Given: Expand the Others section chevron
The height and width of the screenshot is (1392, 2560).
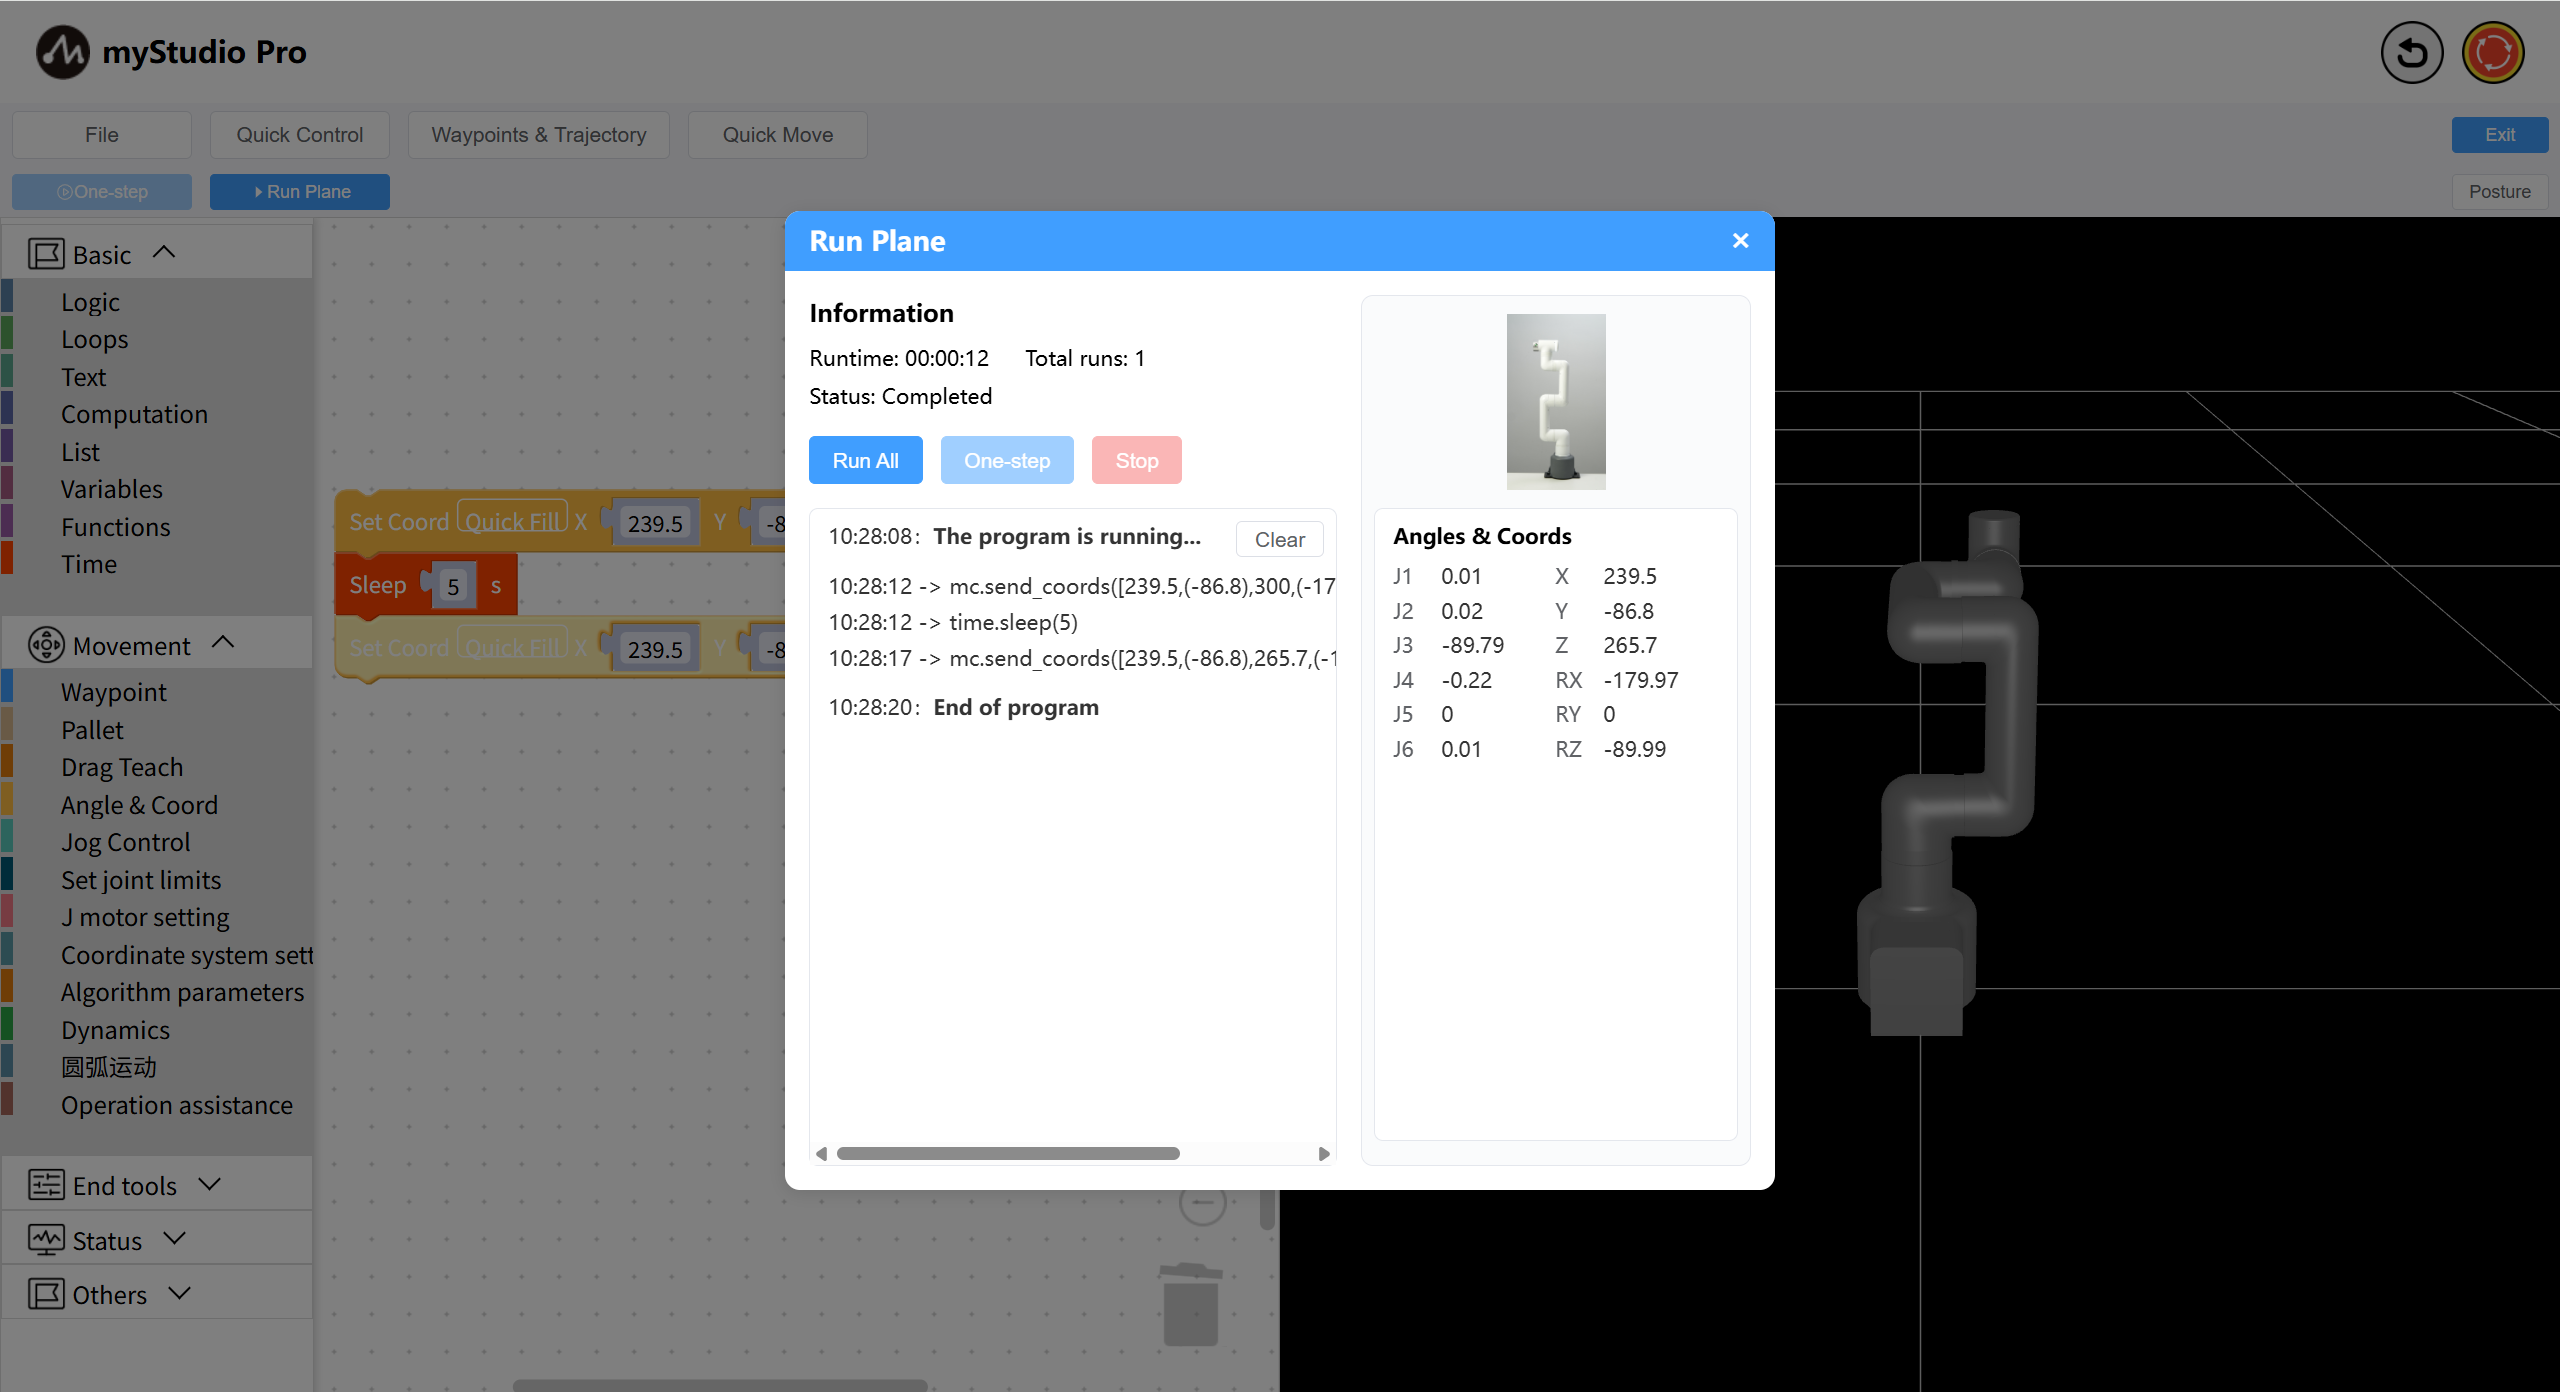Looking at the screenshot, I should coord(180,1293).
